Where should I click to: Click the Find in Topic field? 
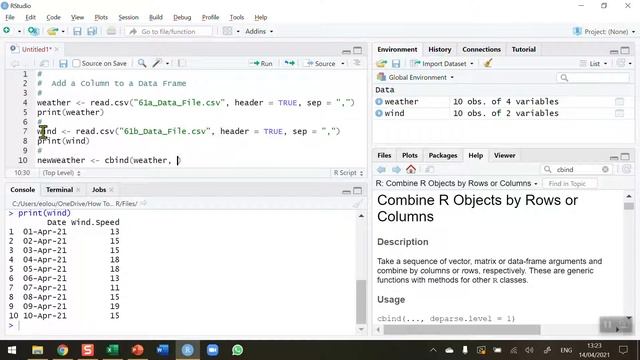[570, 184]
